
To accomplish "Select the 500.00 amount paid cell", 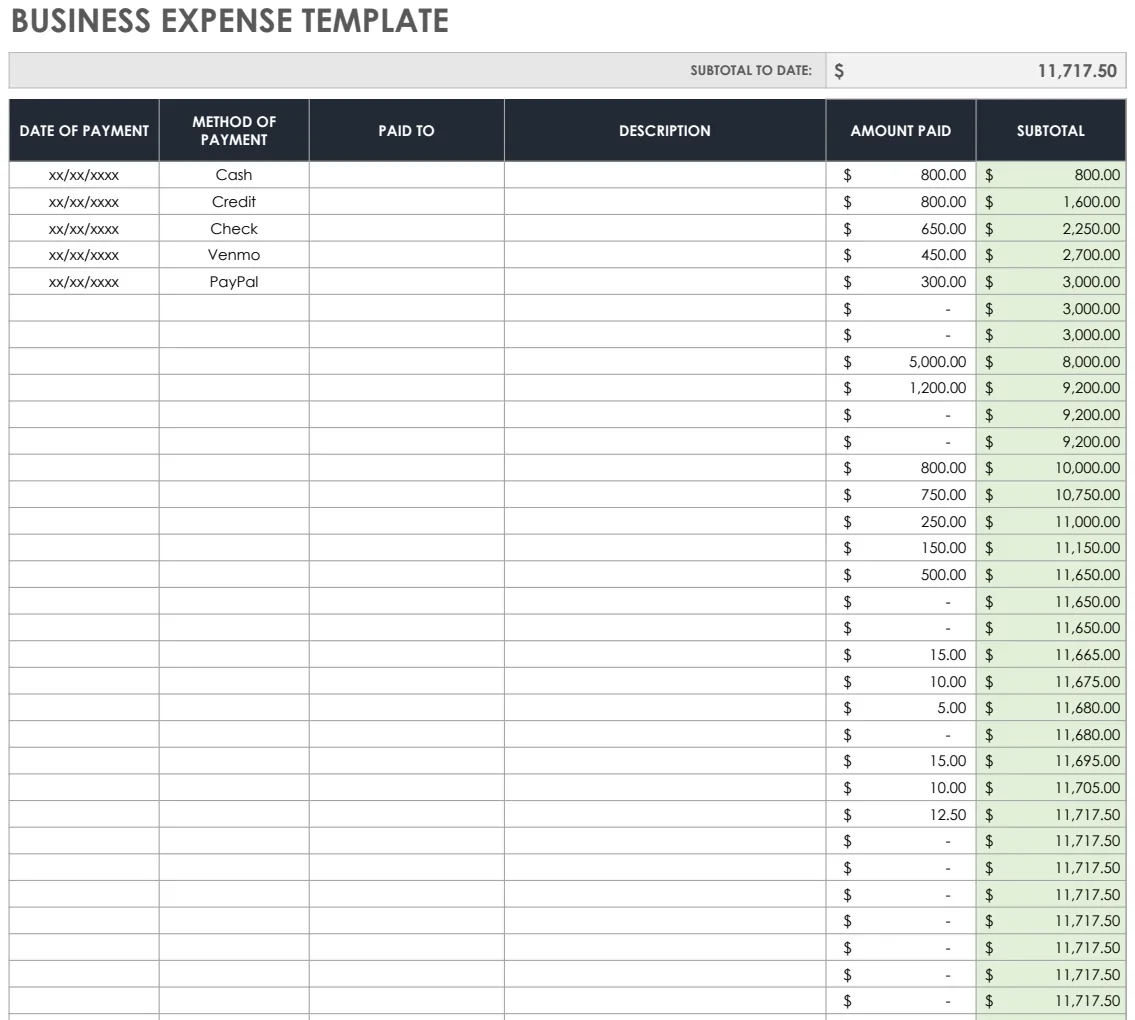I will tap(900, 575).
